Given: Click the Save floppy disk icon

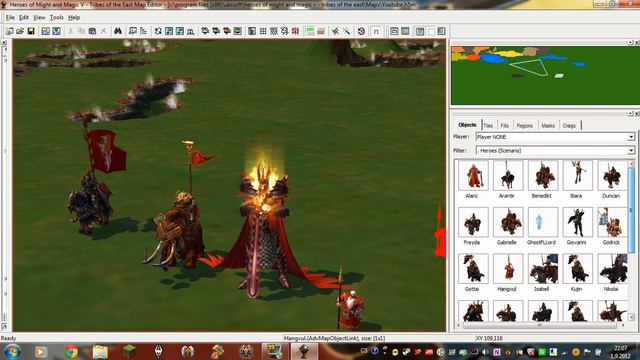Looking at the screenshot, I should [x=31, y=31].
